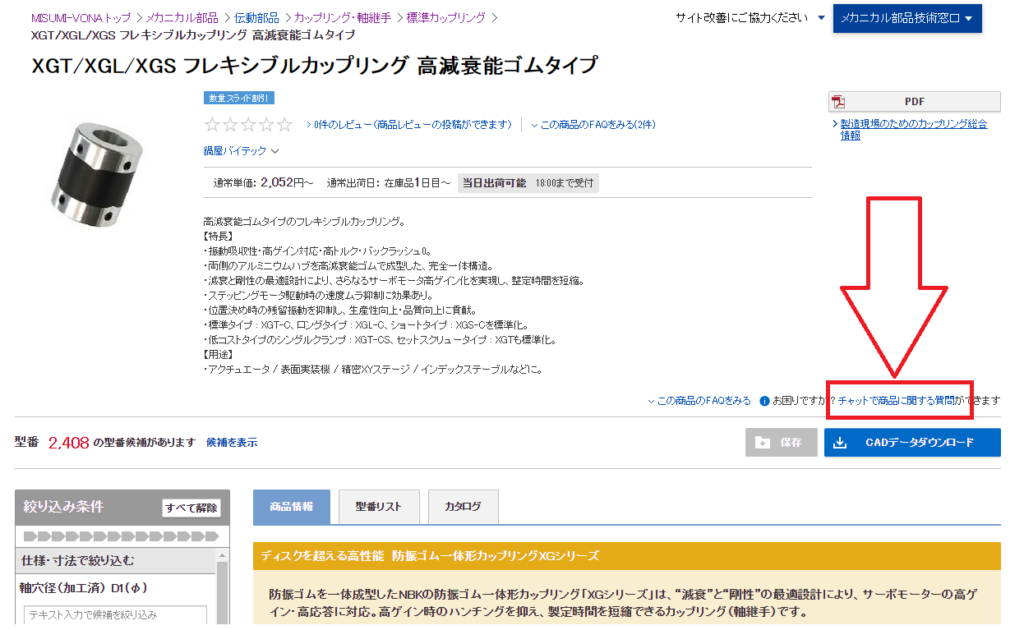Click the 候補を表示 link
1024x630 pixels.
(231, 442)
